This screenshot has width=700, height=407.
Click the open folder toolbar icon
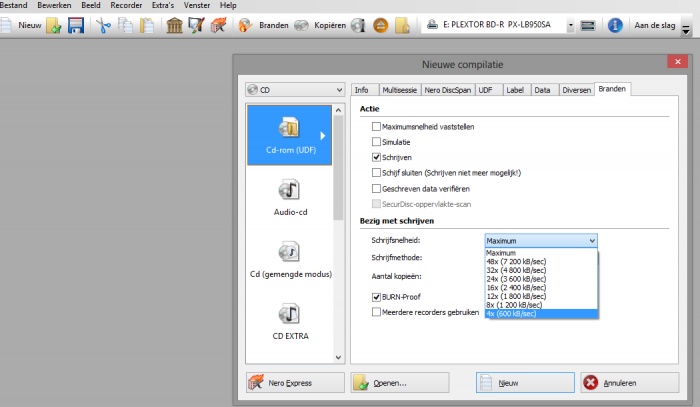click(x=54, y=25)
